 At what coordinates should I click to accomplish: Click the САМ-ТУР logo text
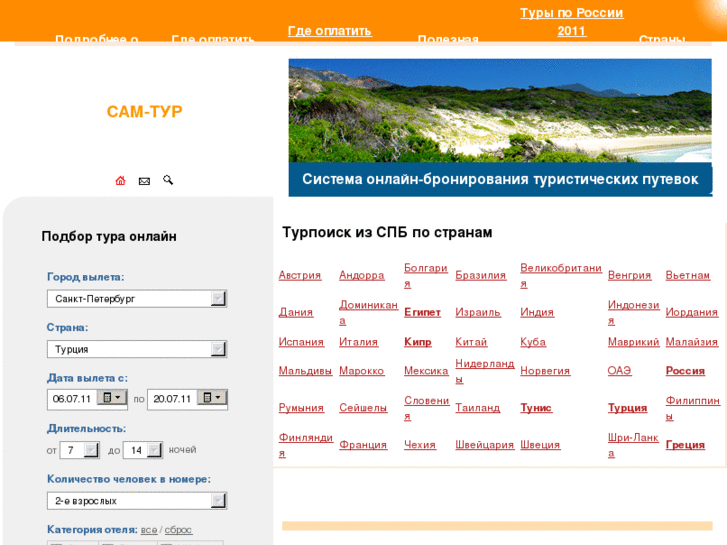coord(145,111)
